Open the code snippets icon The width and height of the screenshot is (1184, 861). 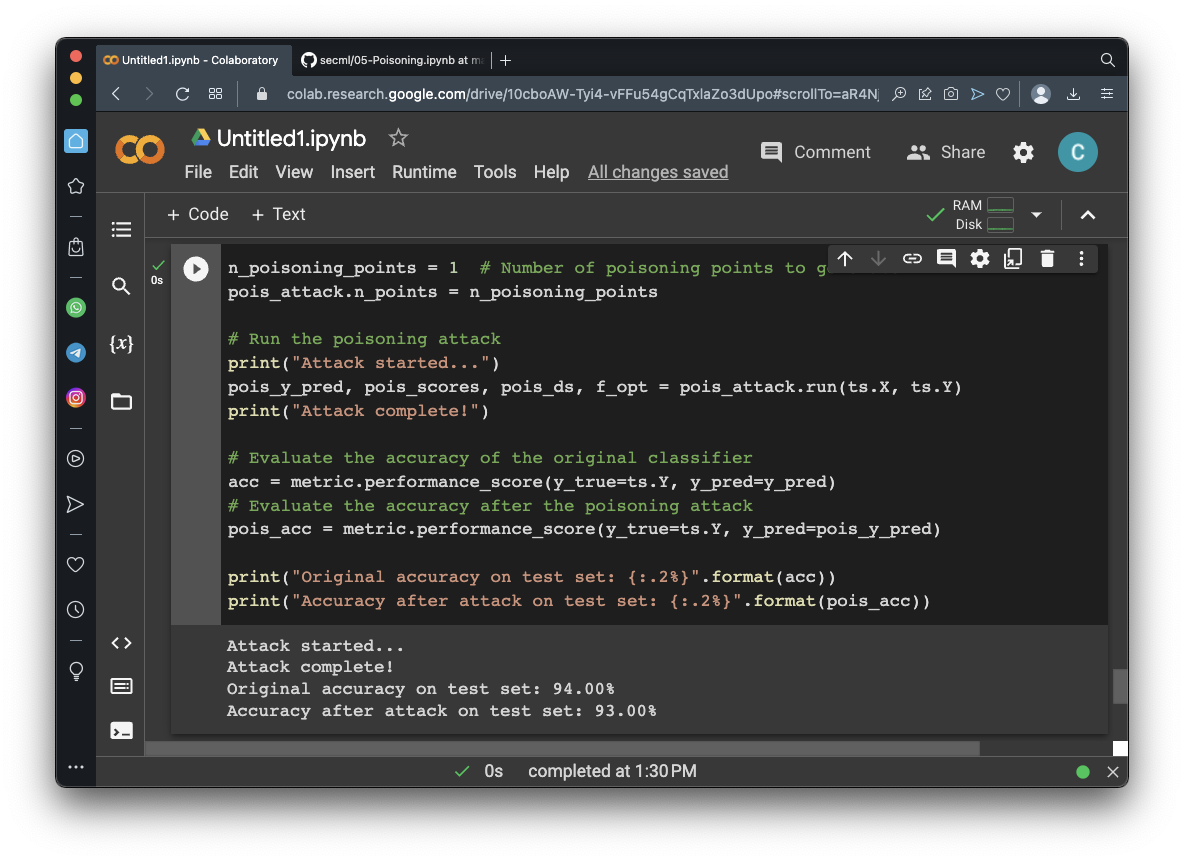click(121, 643)
